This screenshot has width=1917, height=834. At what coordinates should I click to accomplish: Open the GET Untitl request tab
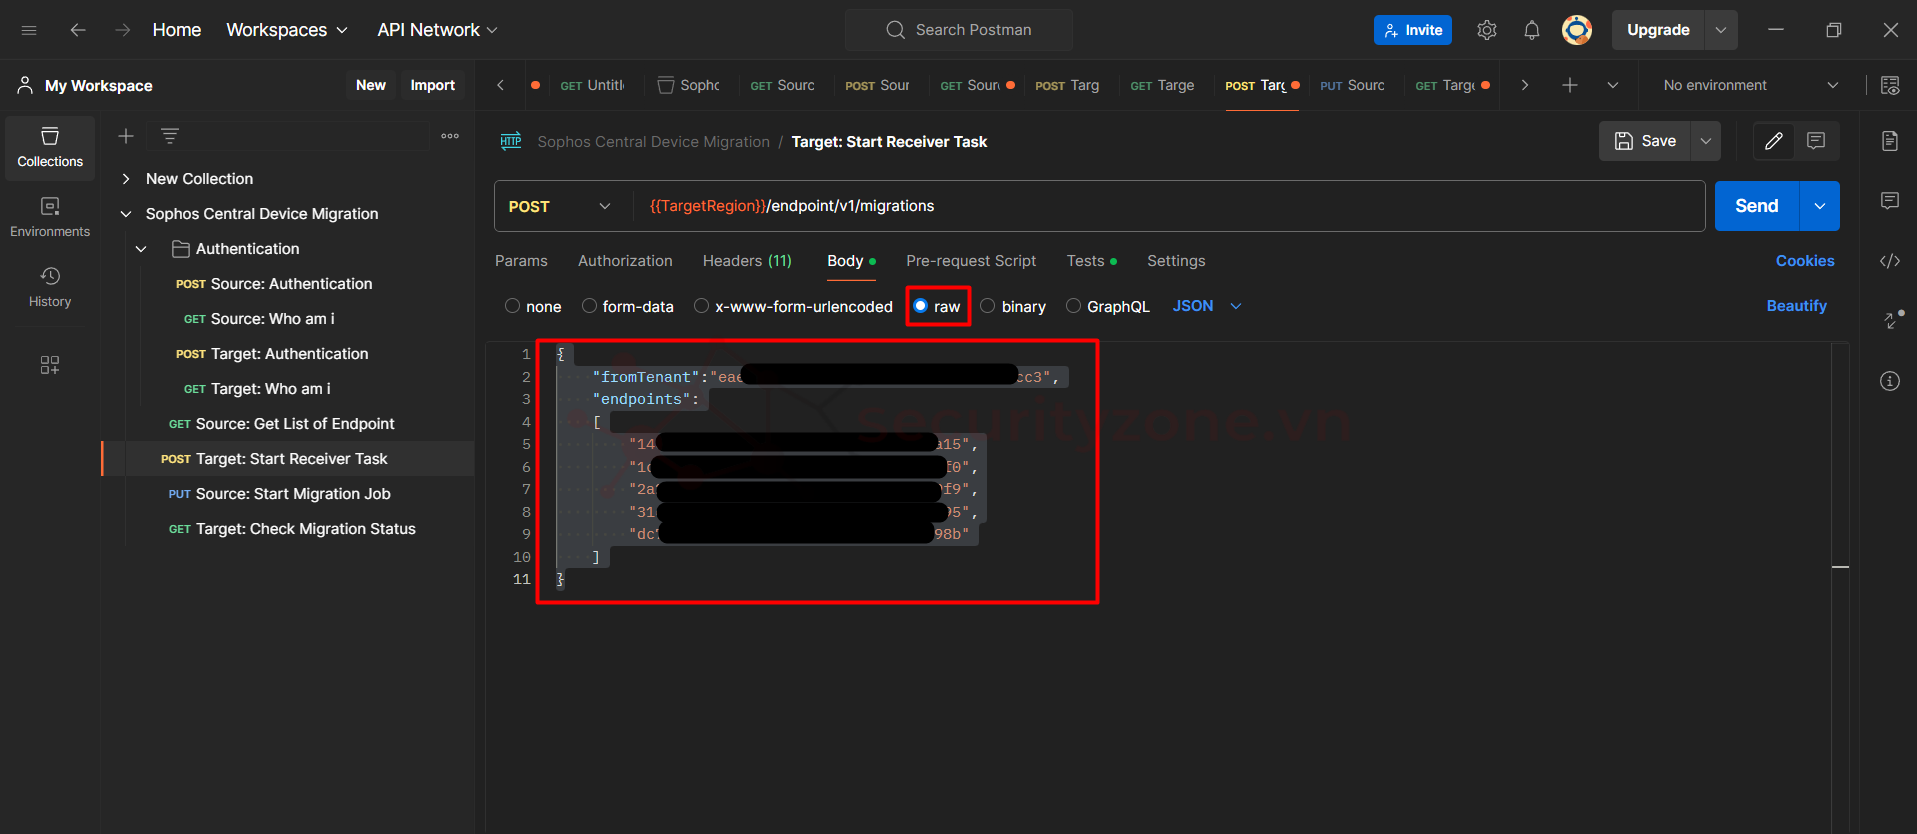[x=591, y=85]
